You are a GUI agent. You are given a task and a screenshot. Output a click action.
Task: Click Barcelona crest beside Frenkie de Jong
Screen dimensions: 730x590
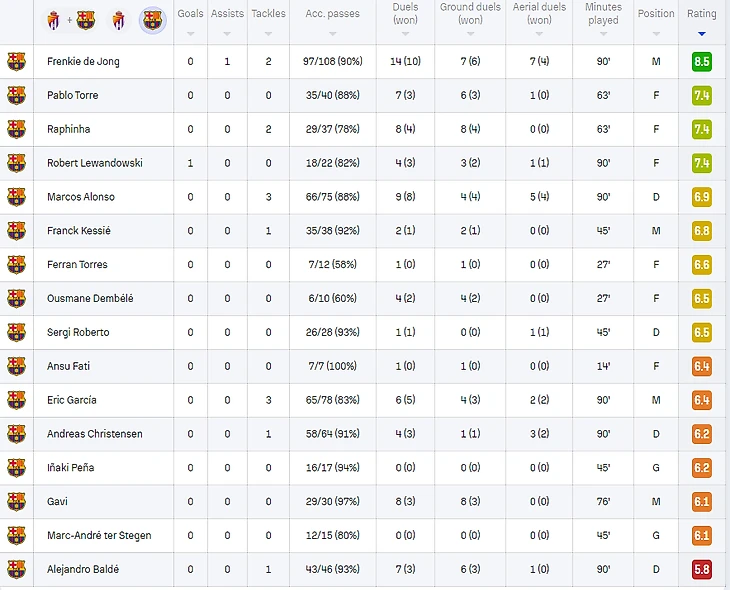click(16, 62)
